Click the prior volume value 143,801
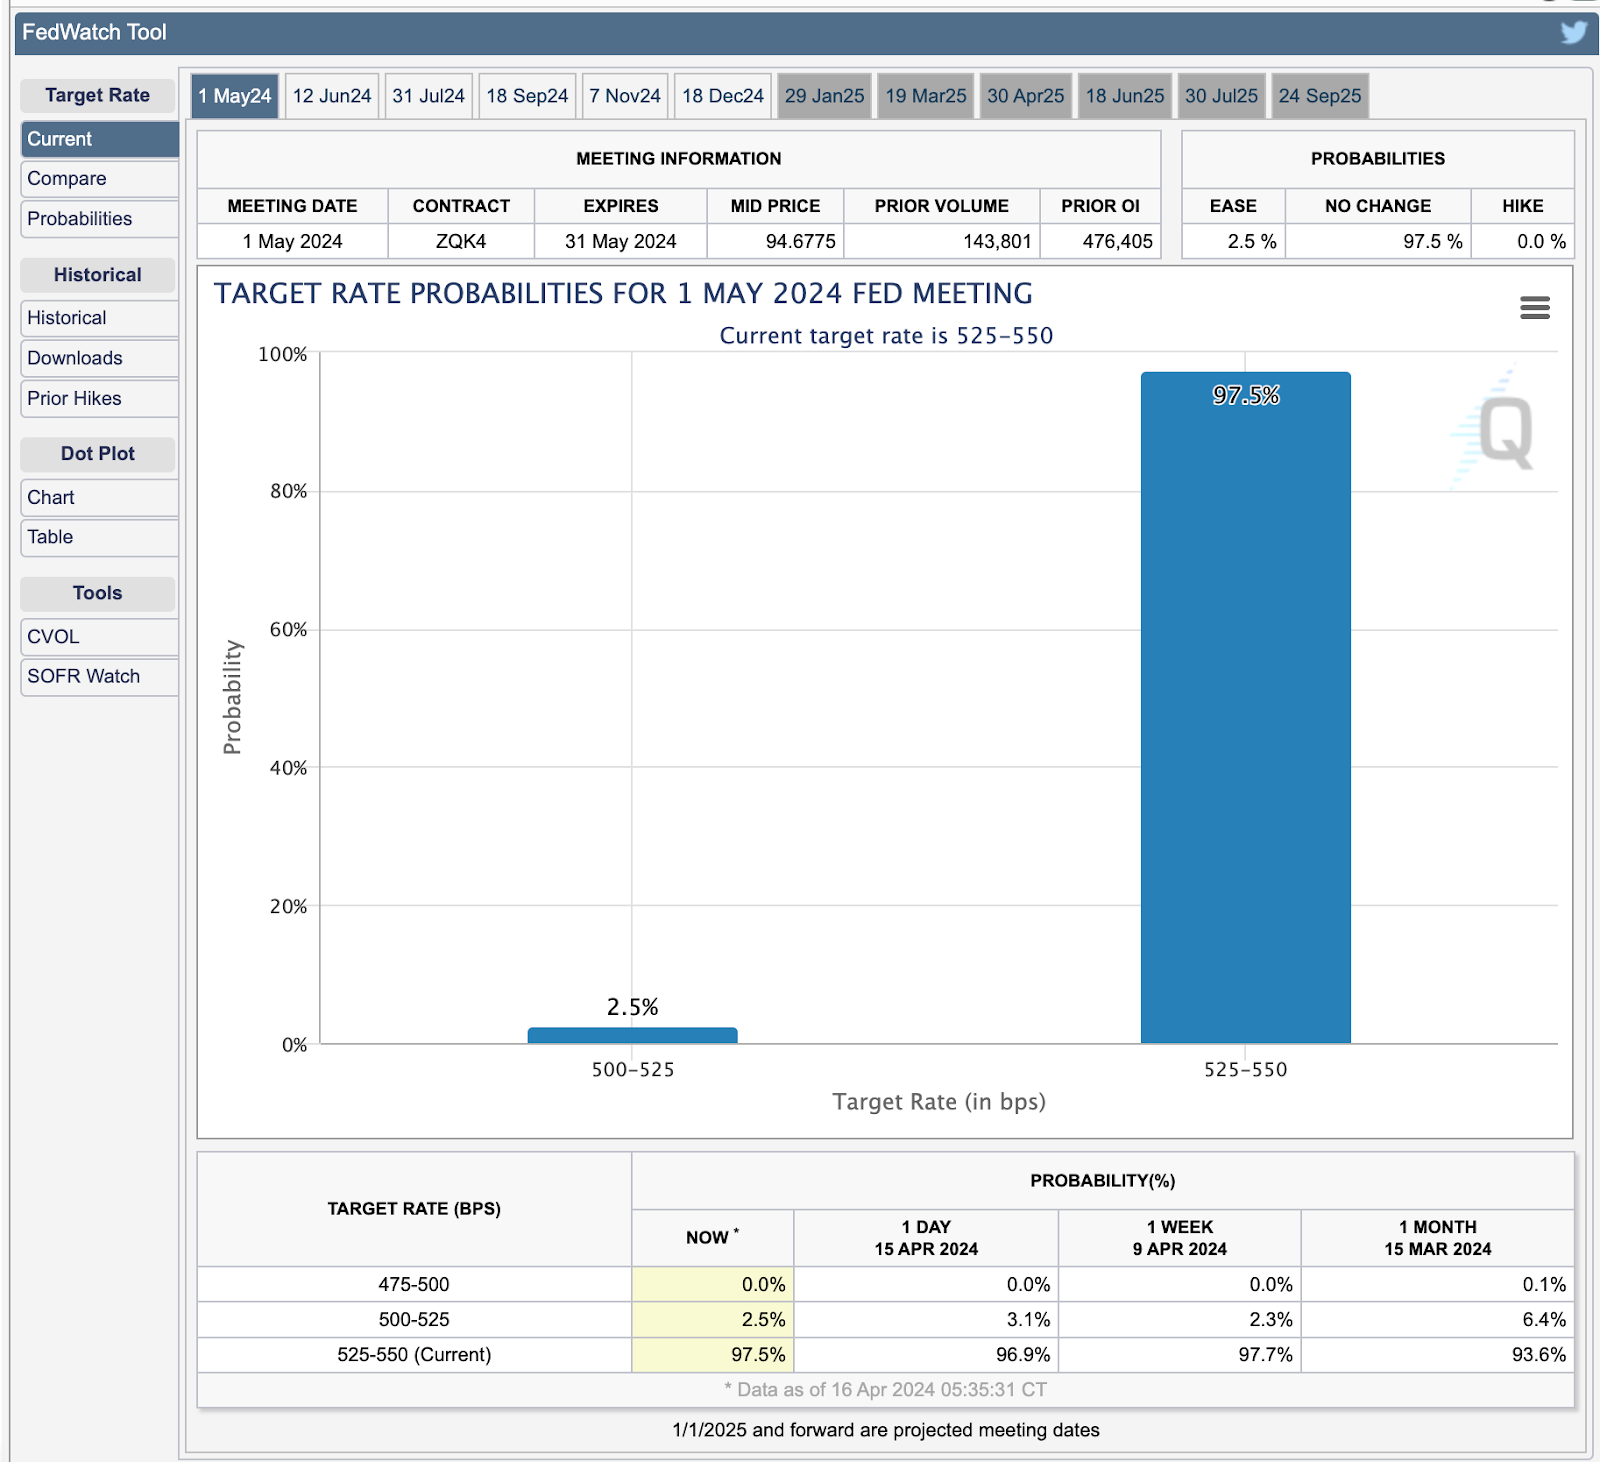The height and width of the screenshot is (1462, 1600). pos(942,241)
